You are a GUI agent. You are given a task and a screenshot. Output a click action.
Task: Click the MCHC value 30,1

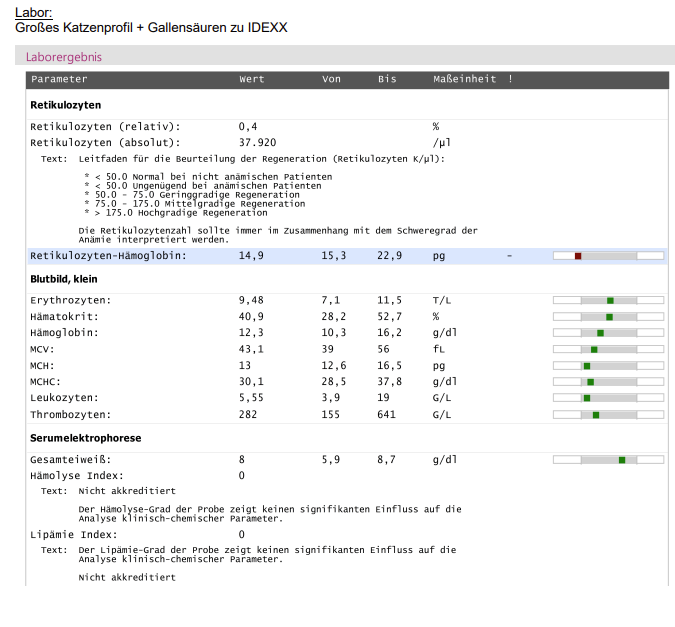coord(251,382)
